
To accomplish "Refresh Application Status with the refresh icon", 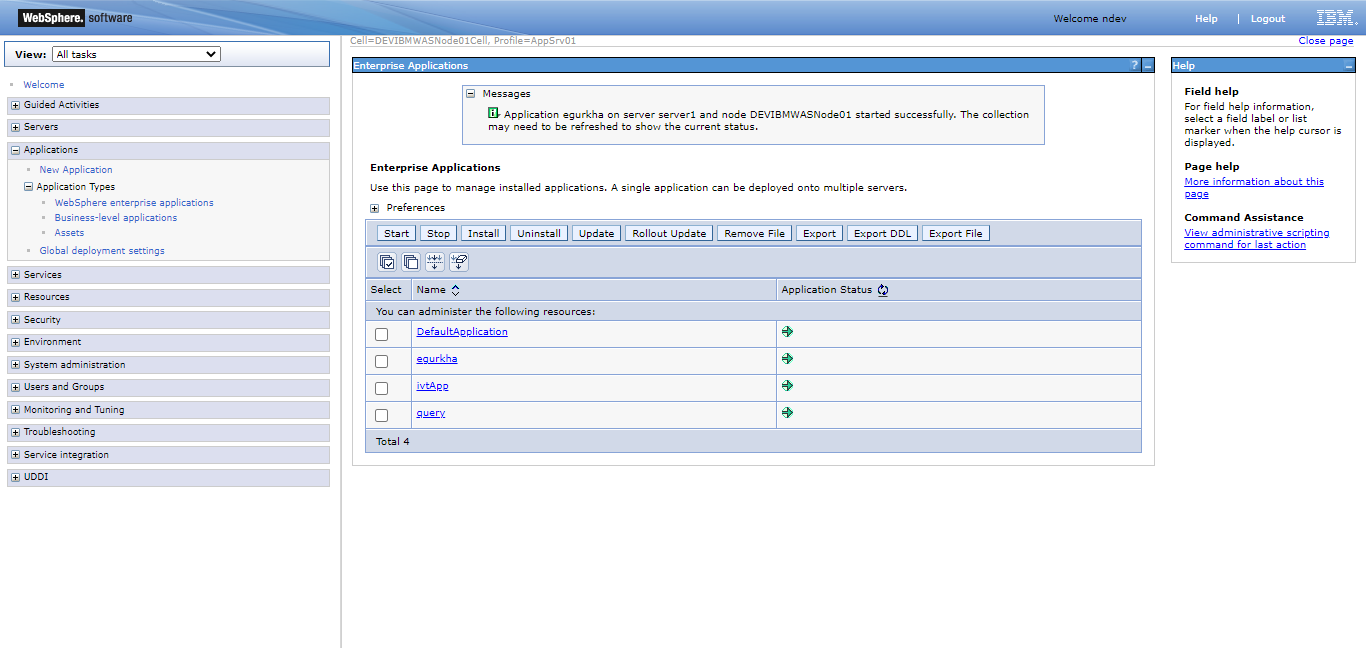I will pos(883,290).
